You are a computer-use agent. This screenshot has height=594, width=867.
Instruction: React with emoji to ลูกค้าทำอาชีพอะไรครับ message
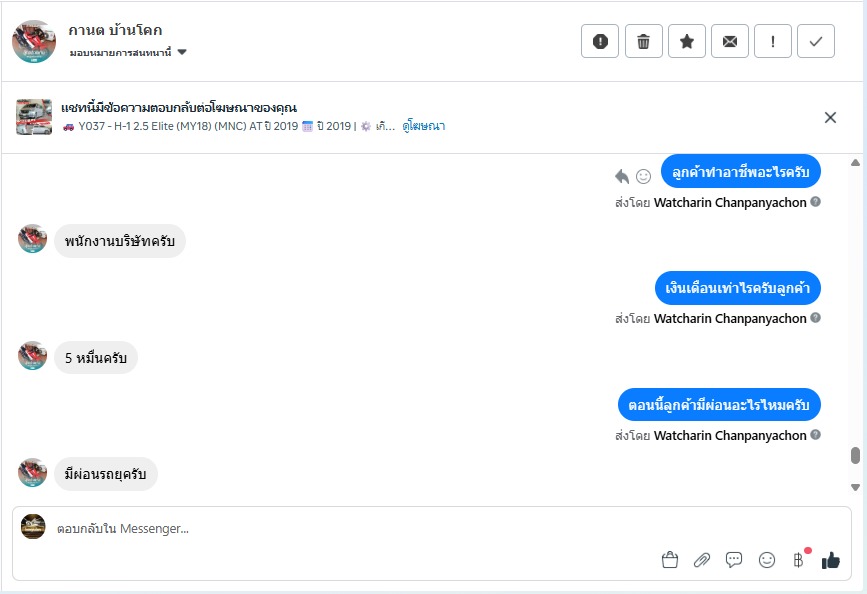tap(644, 176)
